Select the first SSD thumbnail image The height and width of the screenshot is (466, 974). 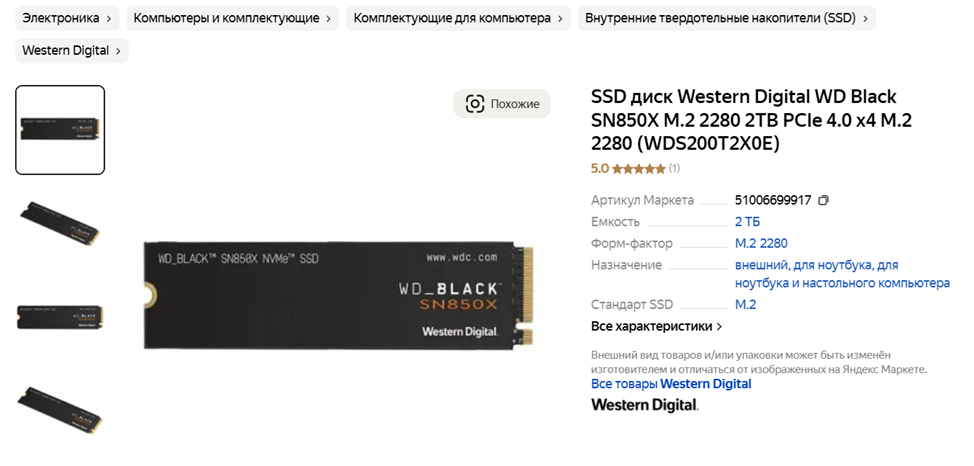pyautogui.click(x=60, y=130)
